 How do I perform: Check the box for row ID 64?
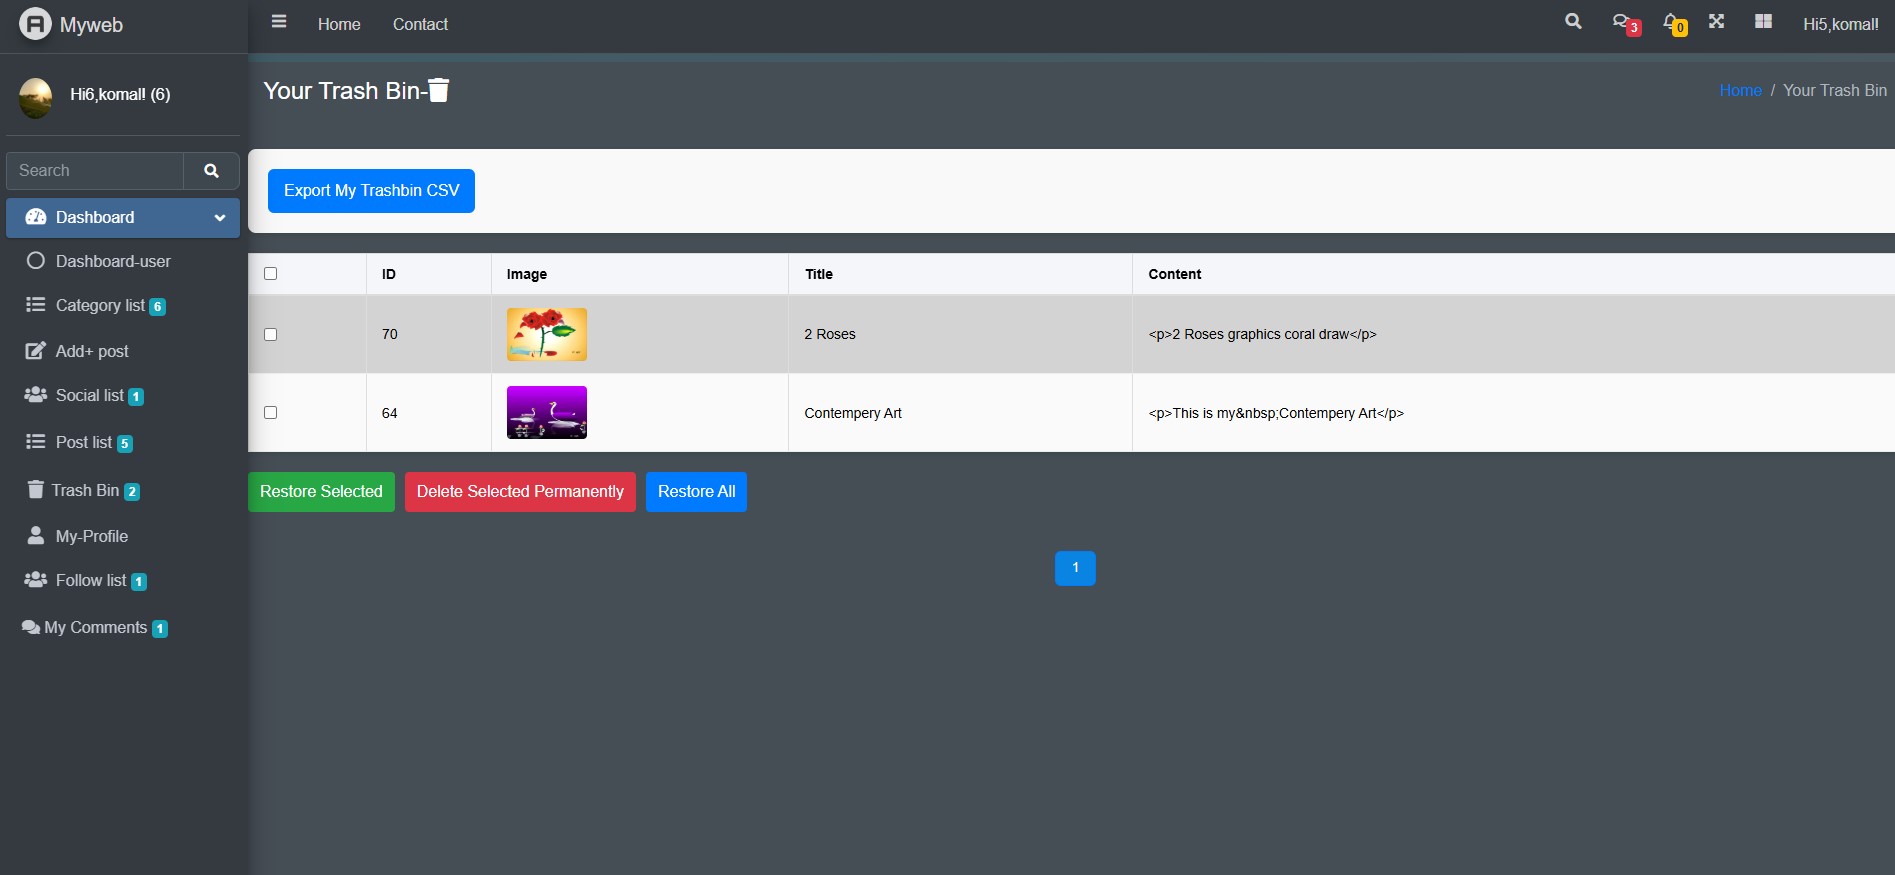pyautogui.click(x=270, y=413)
